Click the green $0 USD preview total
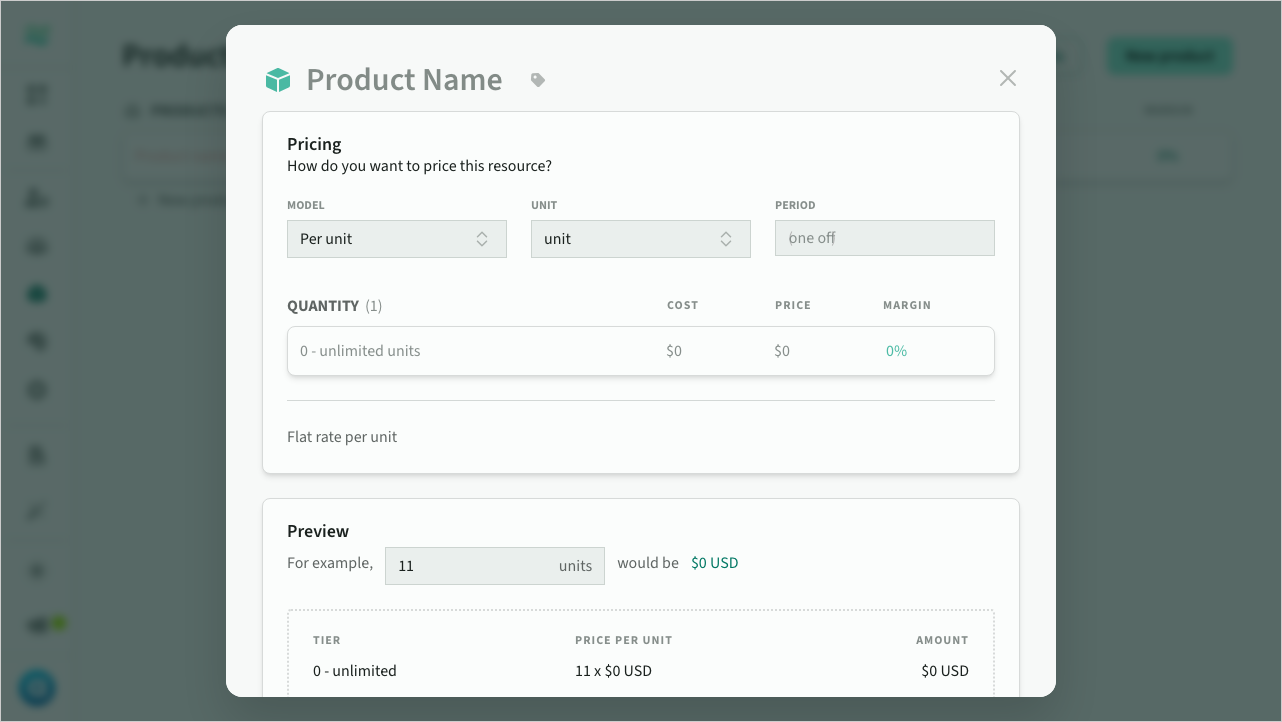Image resolution: width=1282 pixels, height=722 pixels. pos(714,563)
